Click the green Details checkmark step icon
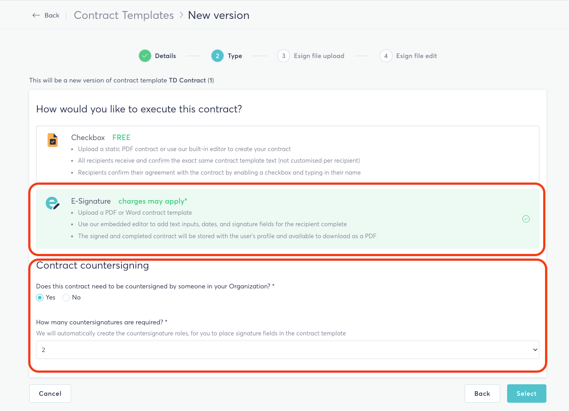 [x=145, y=56]
